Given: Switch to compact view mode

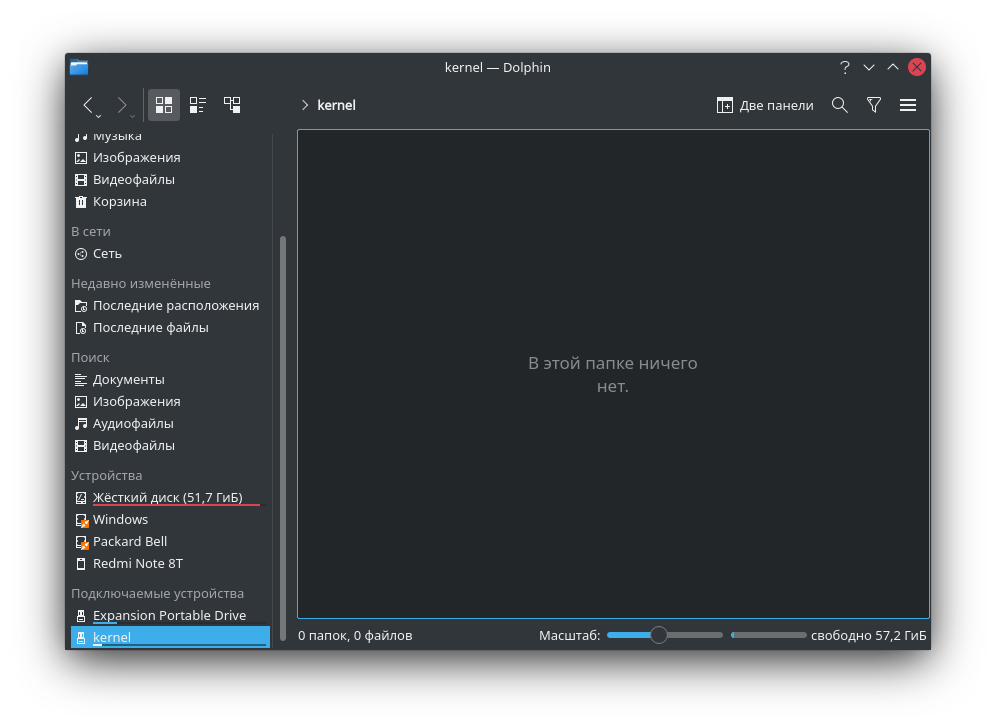Looking at the screenshot, I should coord(198,105).
